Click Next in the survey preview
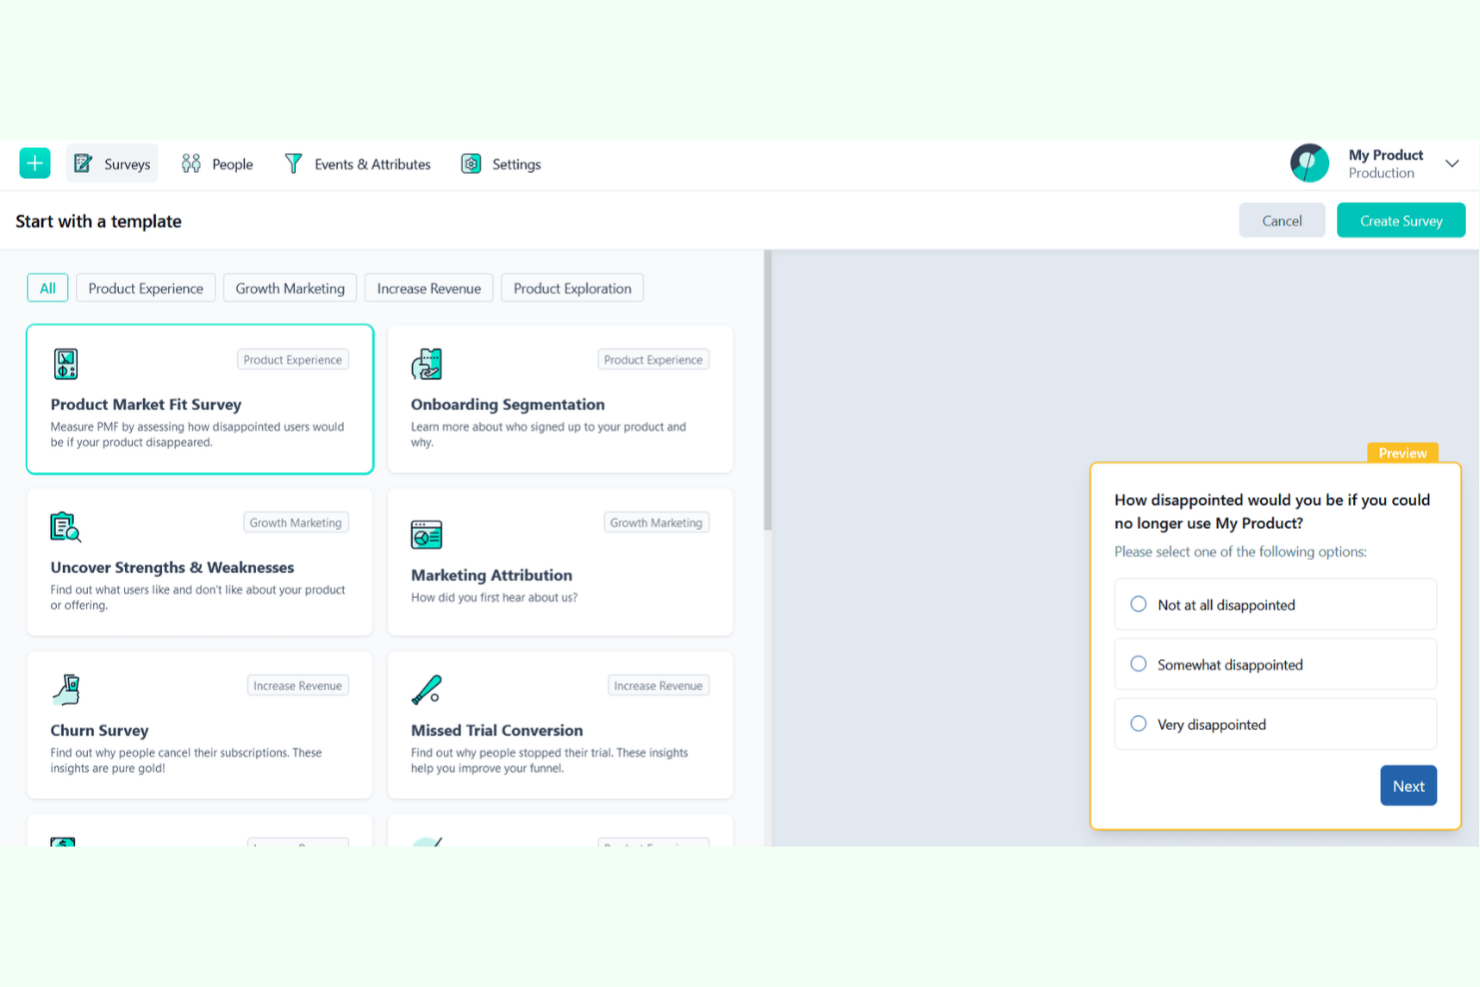 click(x=1408, y=786)
